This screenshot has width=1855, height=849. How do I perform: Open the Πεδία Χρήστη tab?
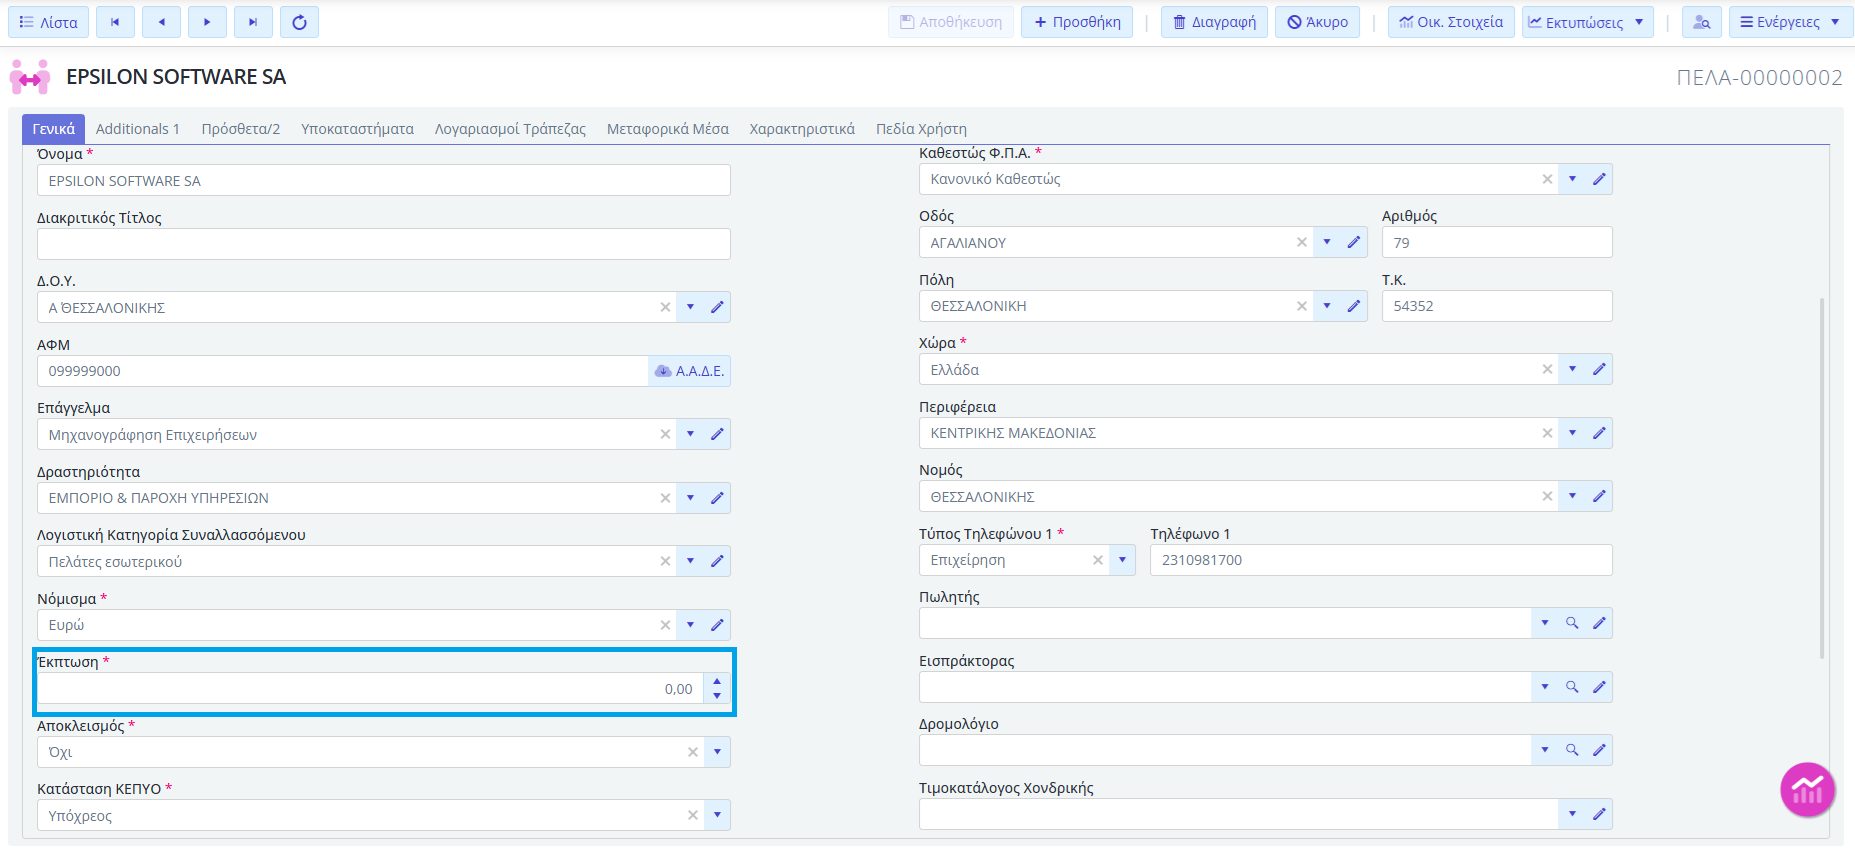click(921, 129)
